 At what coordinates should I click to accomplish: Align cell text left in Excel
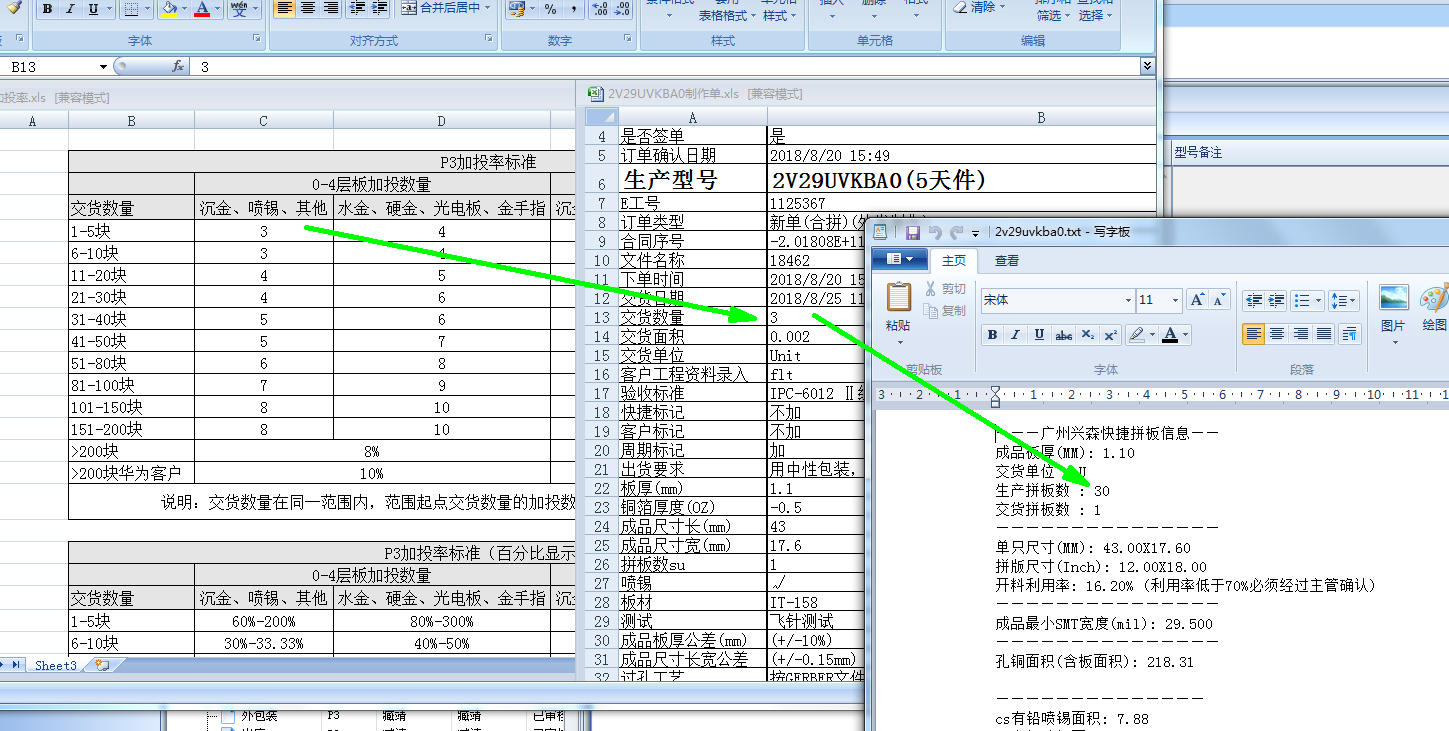(x=284, y=9)
